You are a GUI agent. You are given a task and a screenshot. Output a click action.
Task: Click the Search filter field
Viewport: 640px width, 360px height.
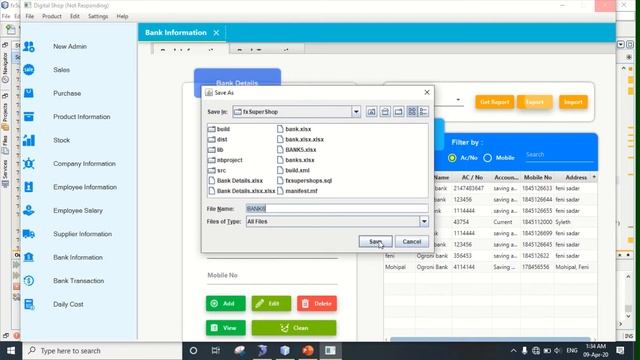click(559, 155)
